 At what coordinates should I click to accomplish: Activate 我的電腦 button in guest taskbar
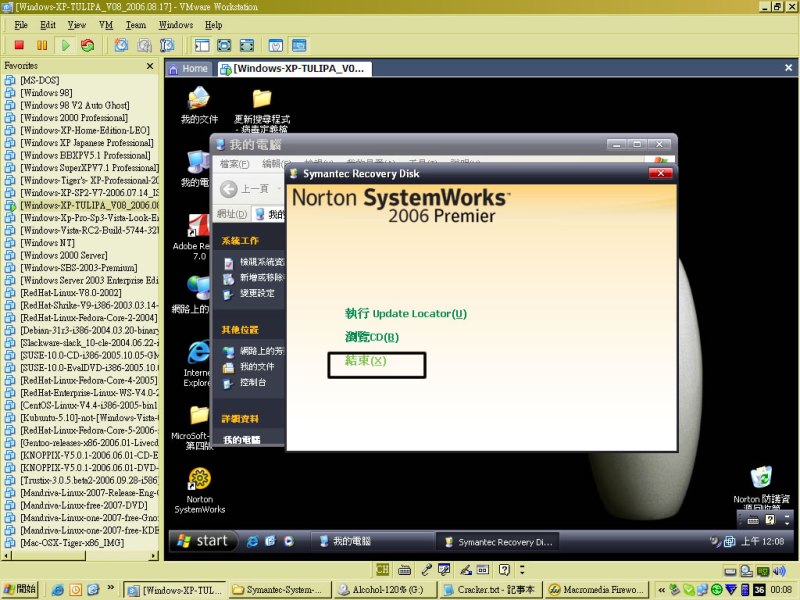(372, 541)
